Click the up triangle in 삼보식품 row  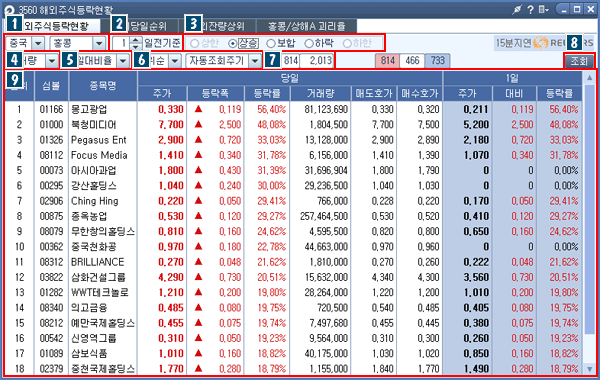[x=198, y=353]
